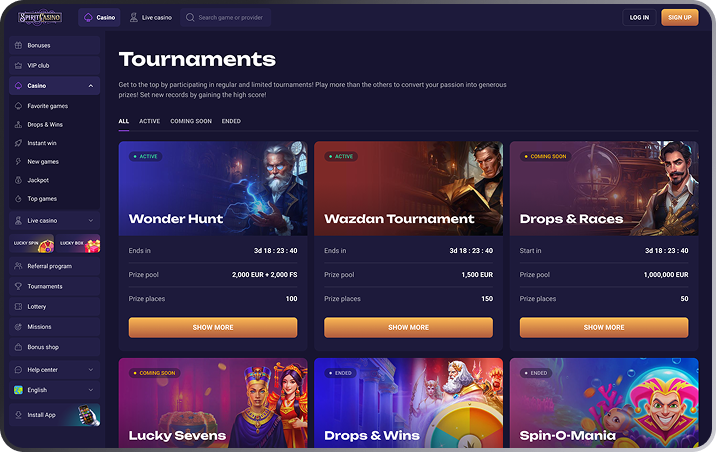Open the Lucky Box gift banner
Image resolution: width=716 pixels, height=452 pixels.
(x=78, y=243)
